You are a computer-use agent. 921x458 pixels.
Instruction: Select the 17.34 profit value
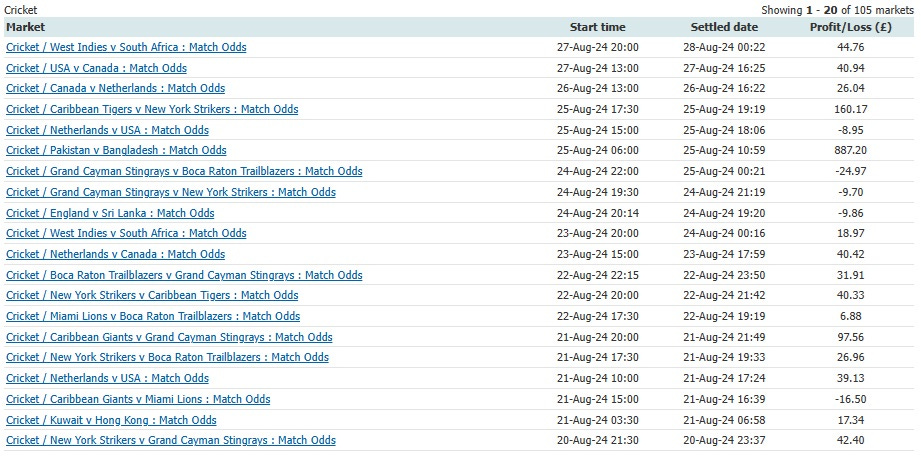coord(851,420)
